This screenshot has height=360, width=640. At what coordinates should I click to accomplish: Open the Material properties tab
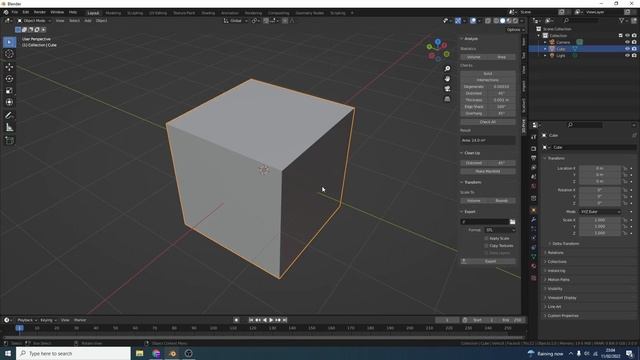533,266
